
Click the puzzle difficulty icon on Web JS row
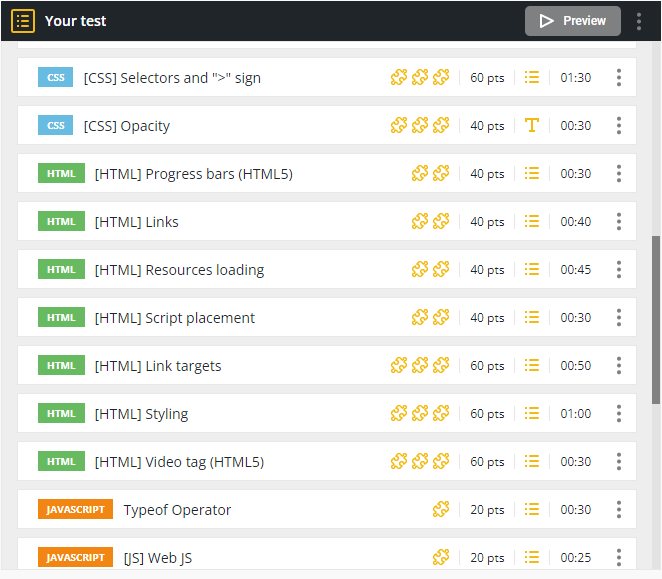point(441,558)
